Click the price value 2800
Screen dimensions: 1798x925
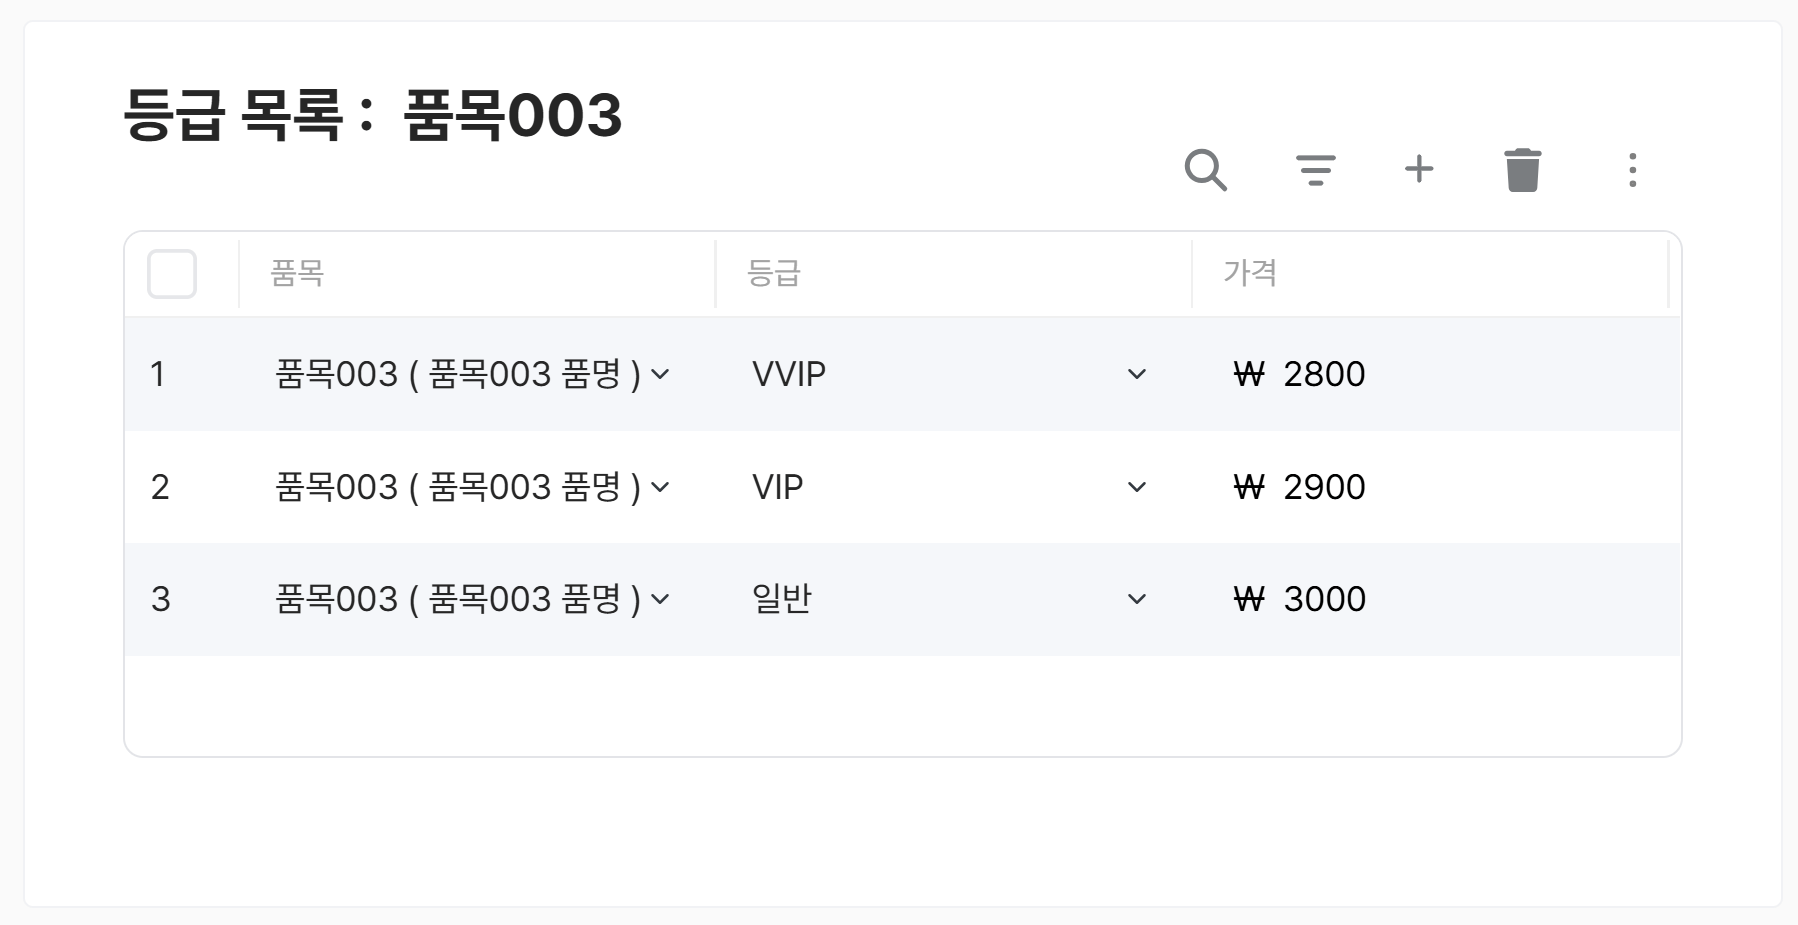(1322, 374)
